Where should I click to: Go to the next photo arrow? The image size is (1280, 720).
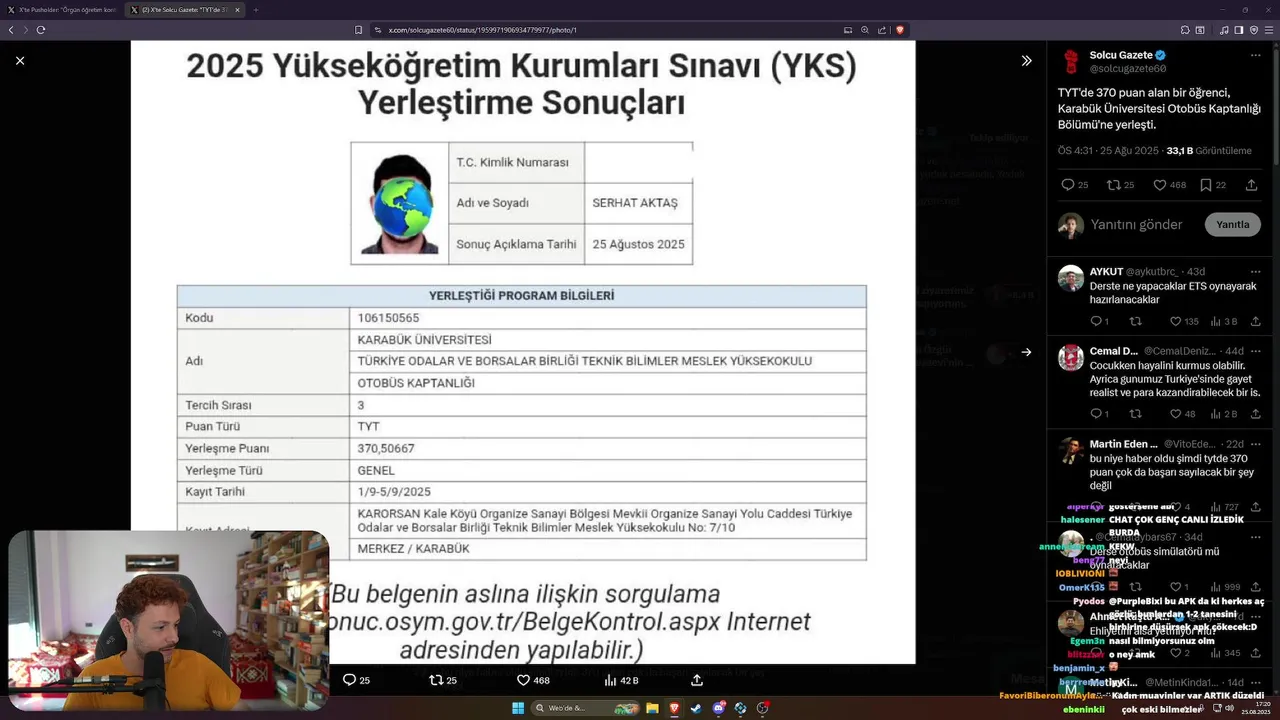[x=1026, y=352]
